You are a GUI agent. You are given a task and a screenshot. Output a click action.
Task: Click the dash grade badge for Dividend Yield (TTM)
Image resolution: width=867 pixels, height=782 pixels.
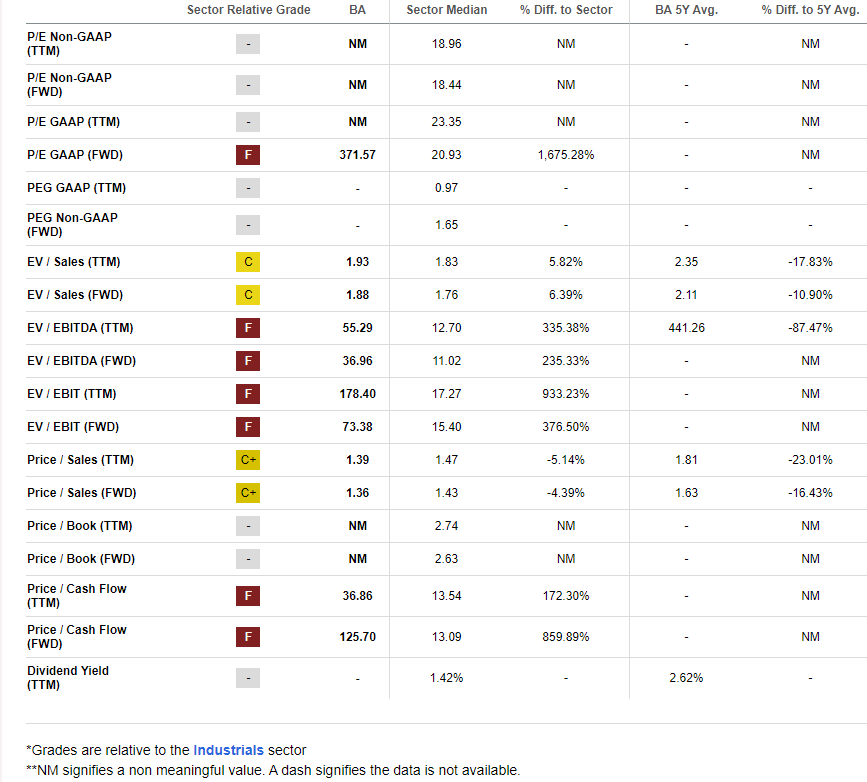248,677
